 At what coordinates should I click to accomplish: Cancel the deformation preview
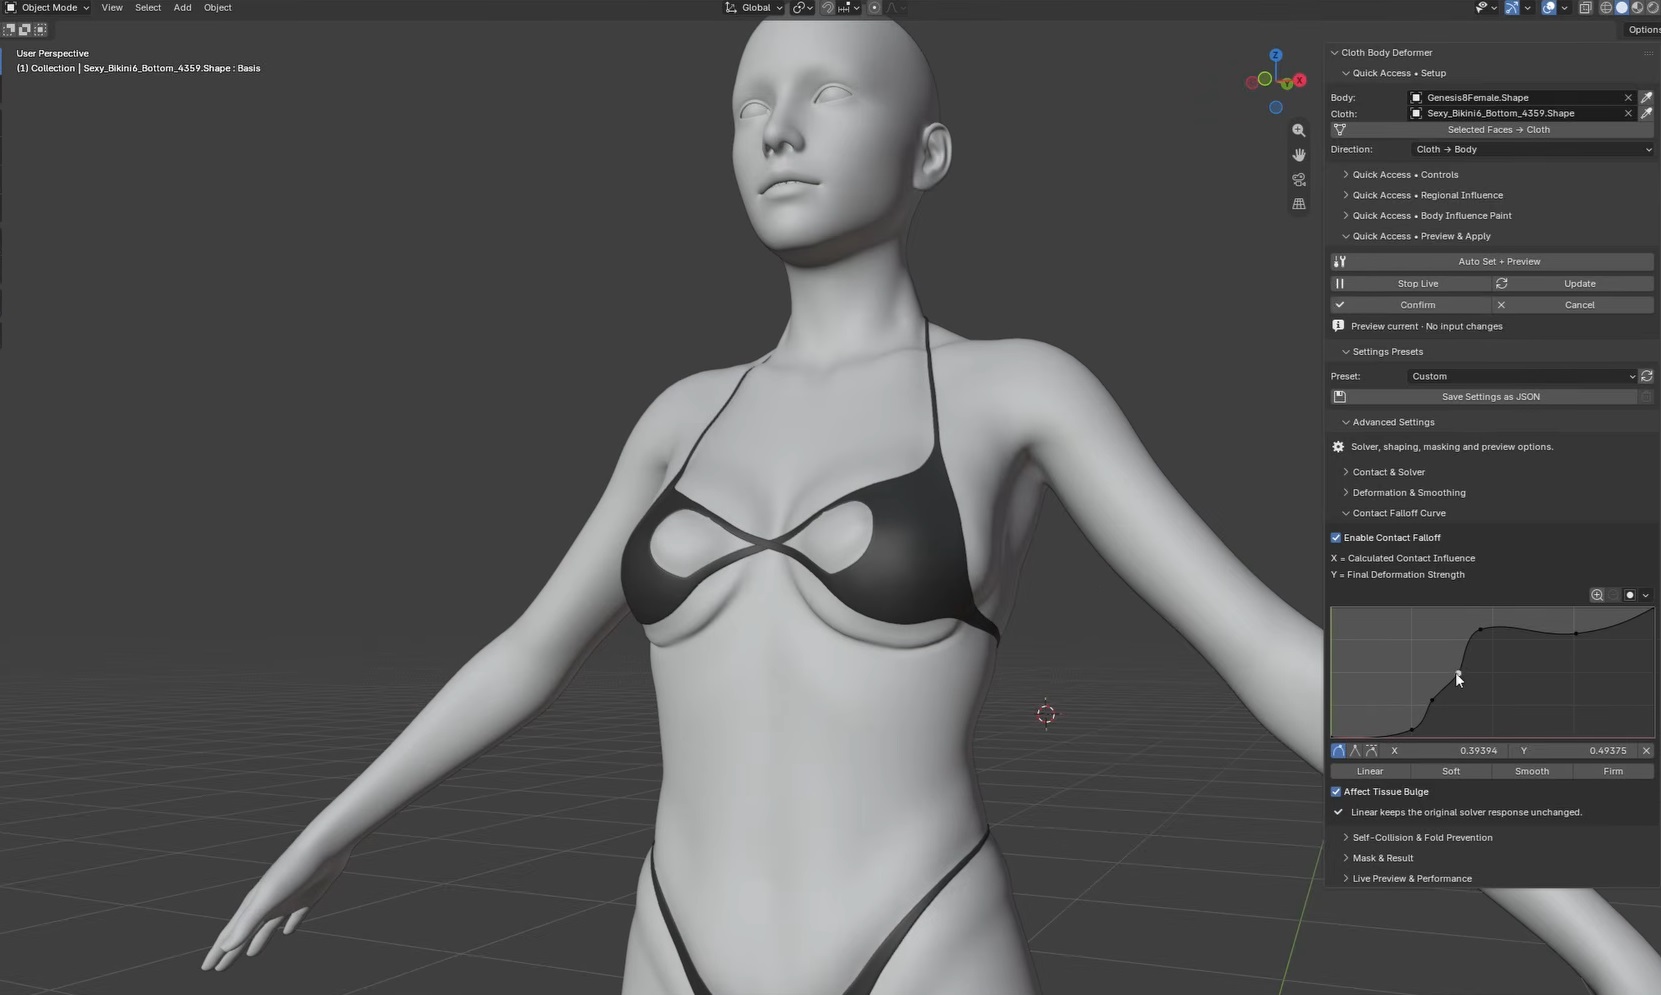point(1573,305)
